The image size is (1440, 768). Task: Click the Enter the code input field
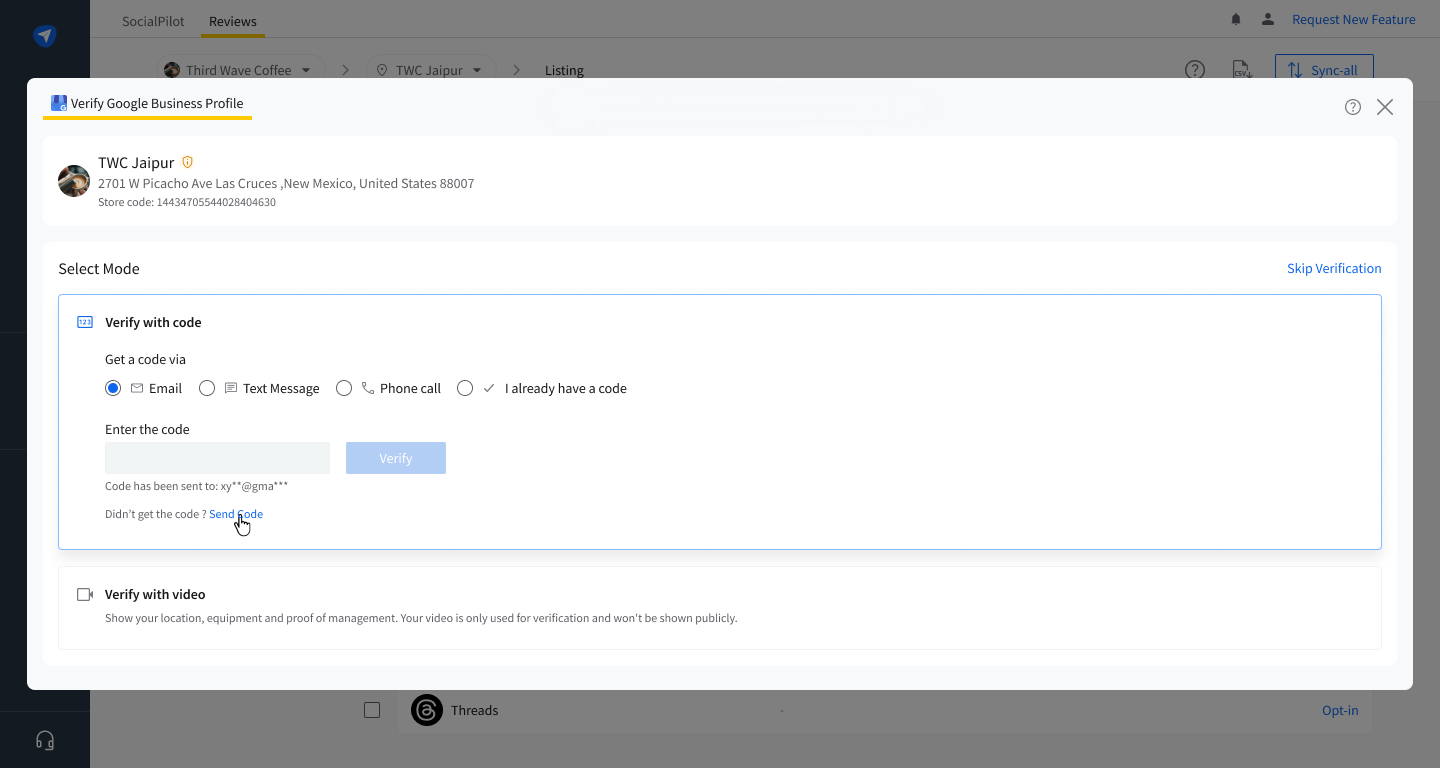[217, 458]
